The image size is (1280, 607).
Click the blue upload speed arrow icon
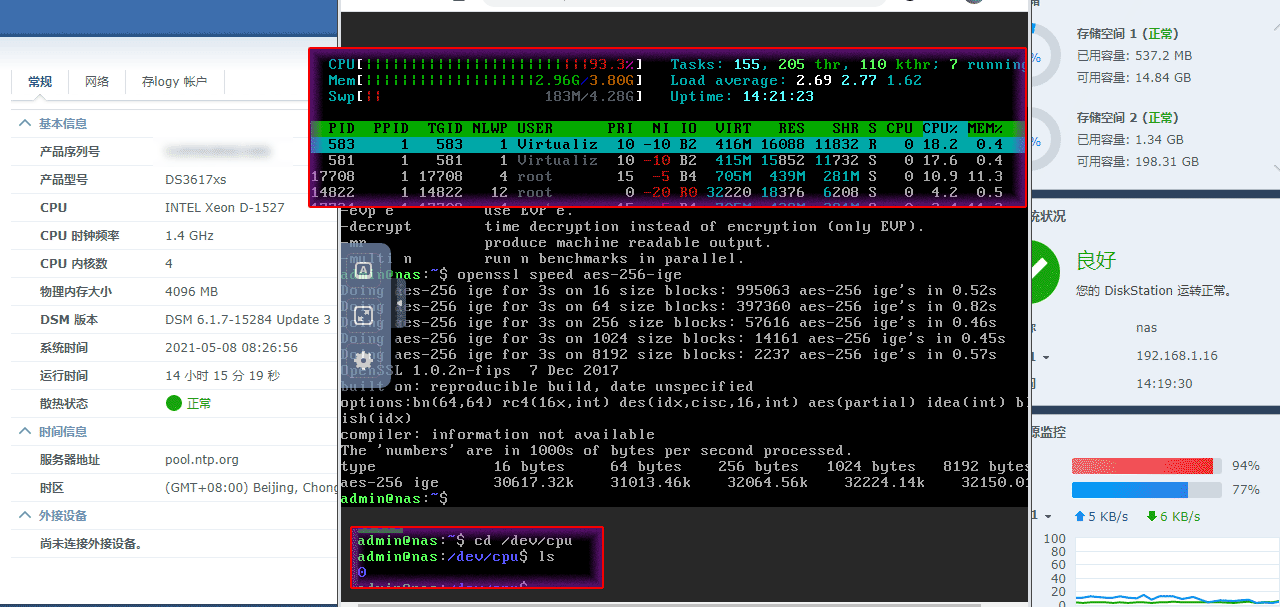coord(1079,517)
